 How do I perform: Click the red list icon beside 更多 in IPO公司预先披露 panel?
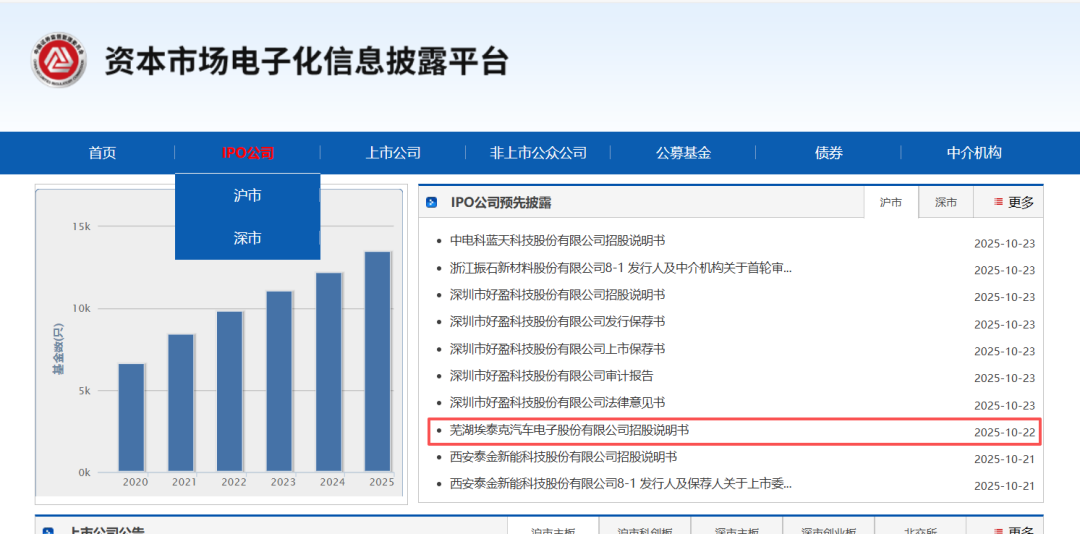click(998, 203)
